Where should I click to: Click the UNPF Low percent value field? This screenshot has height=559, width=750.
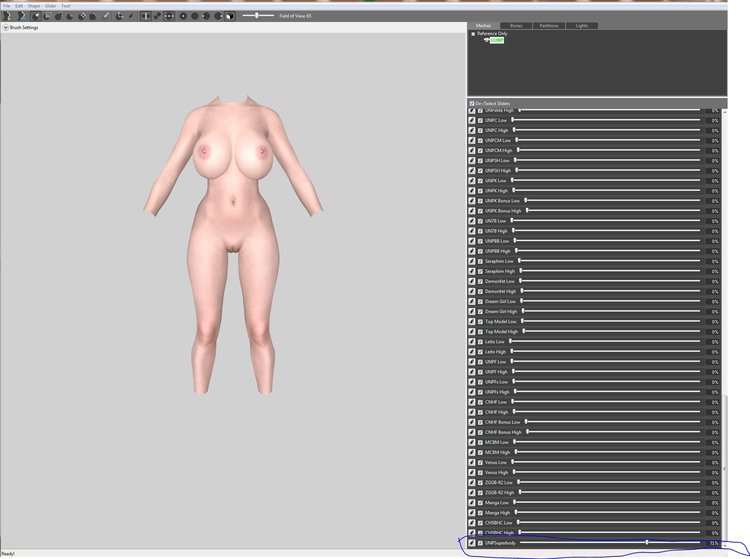(x=714, y=362)
